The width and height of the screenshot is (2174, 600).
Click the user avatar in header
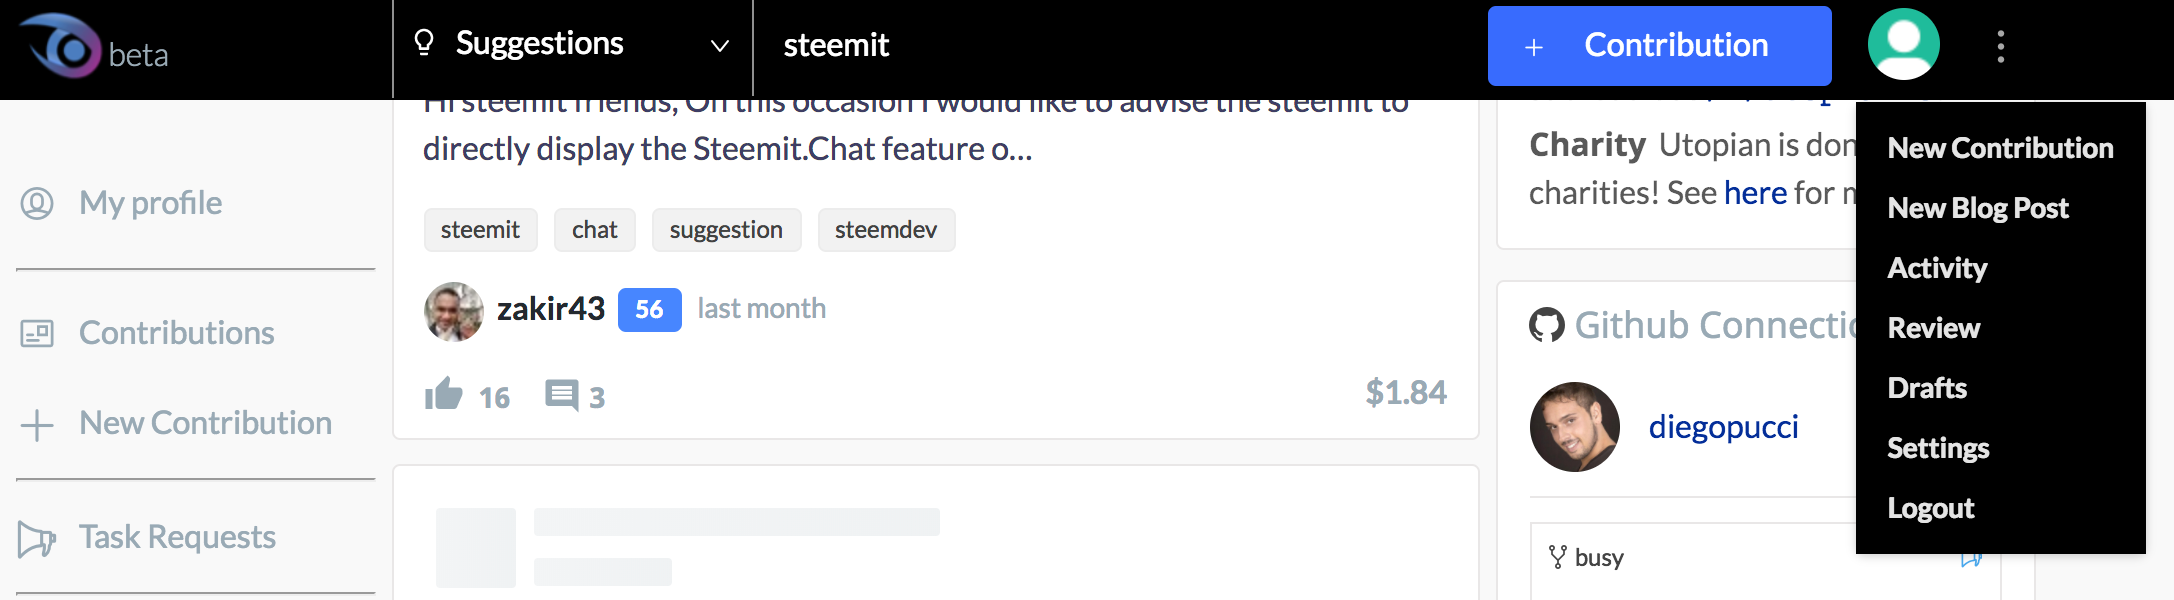(x=1903, y=44)
